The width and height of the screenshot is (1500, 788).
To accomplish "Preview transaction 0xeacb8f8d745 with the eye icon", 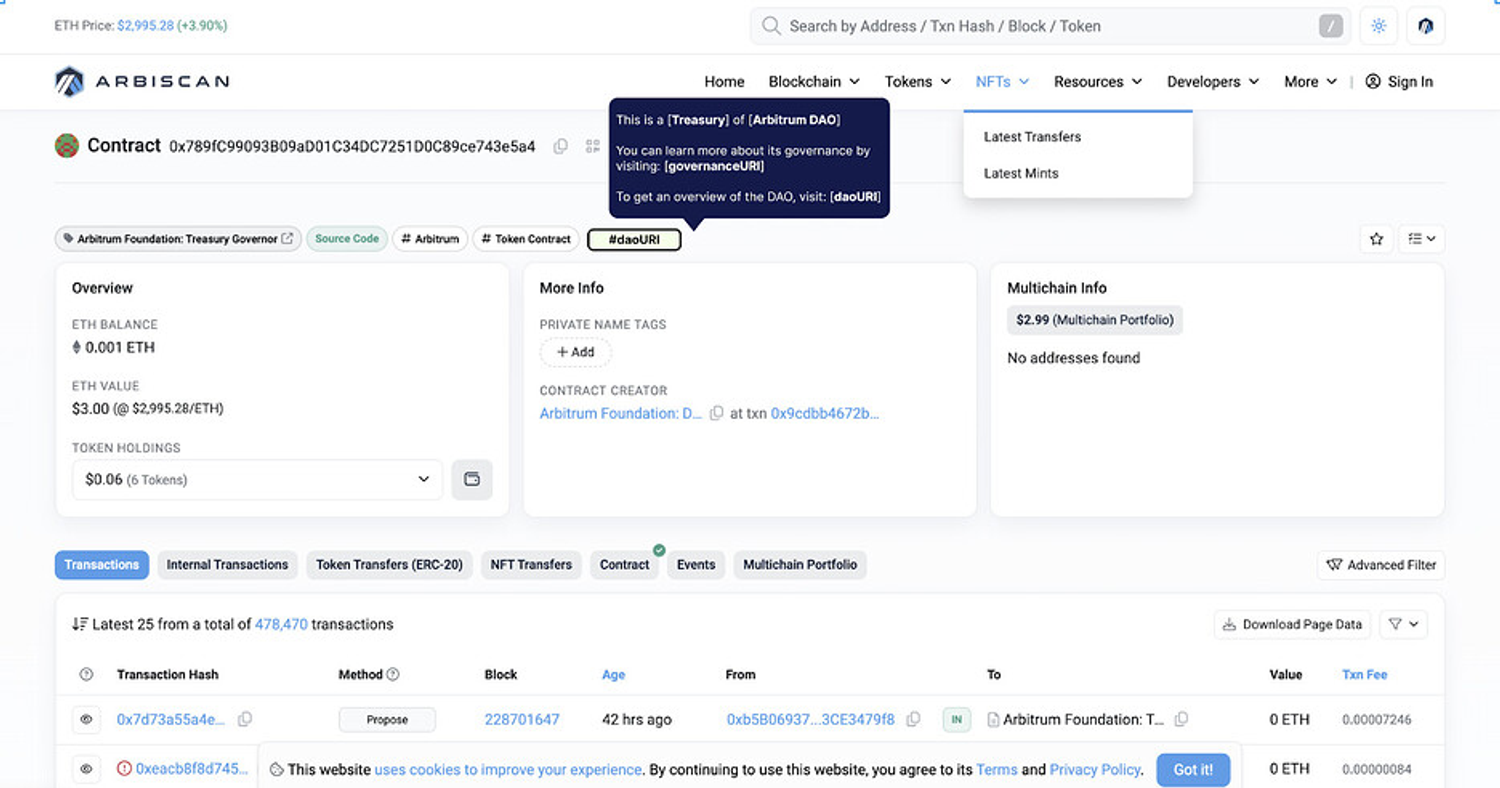I will pos(86,769).
